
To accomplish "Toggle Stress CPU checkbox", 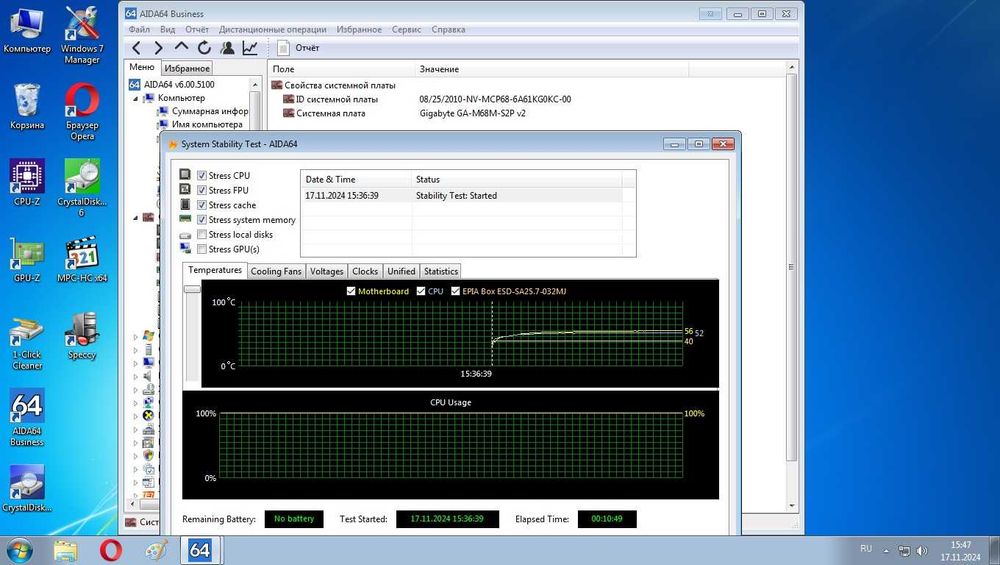I will click(x=202, y=175).
